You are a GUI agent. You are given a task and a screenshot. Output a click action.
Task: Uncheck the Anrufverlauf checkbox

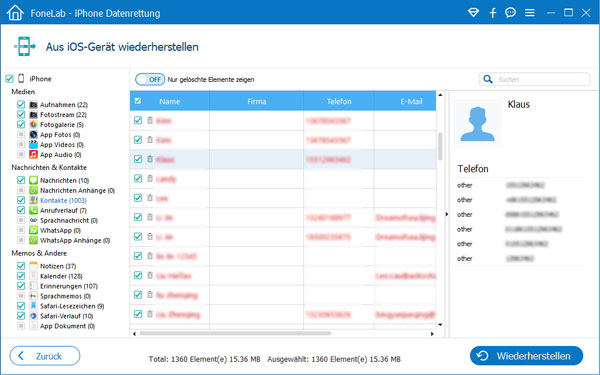(21, 210)
